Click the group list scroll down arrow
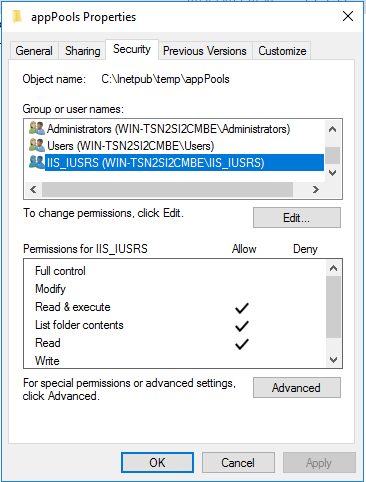The width and height of the screenshot is (366, 482). pyautogui.click(x=332, y=173)
